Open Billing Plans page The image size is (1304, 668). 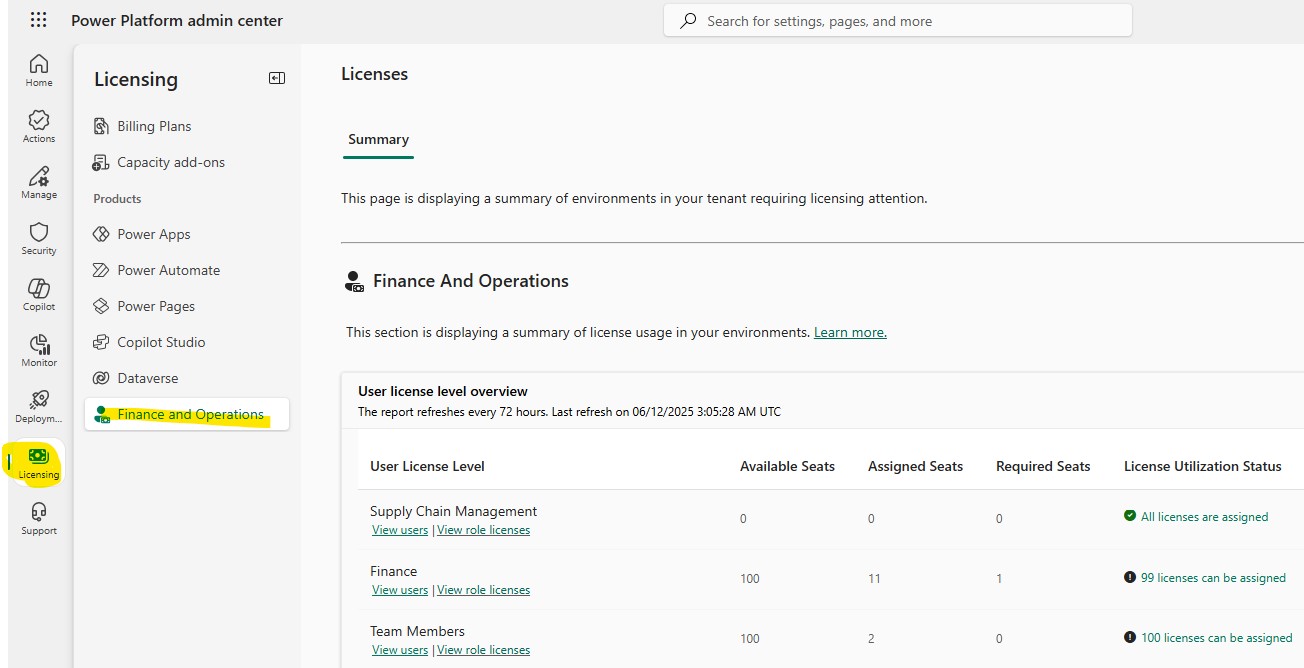click(154, 126)
